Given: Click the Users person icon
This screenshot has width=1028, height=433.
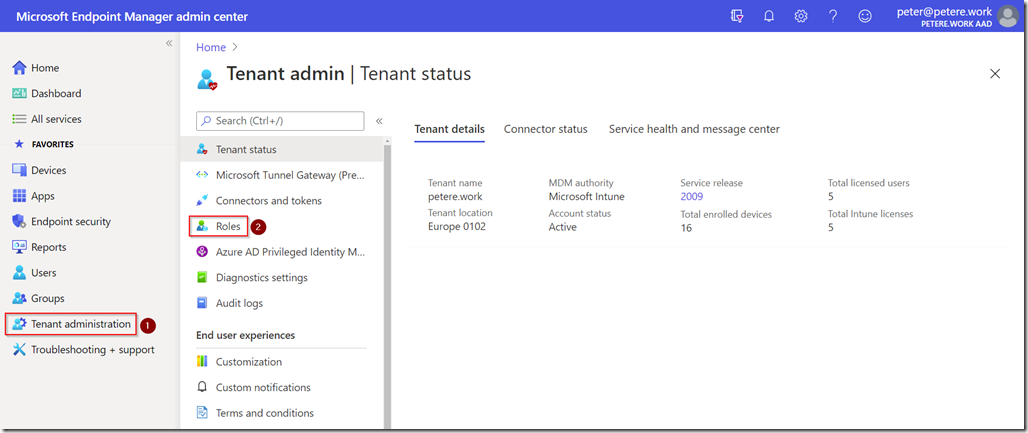Looking at the screenshot, I should pyautogui.click(x=20, y=272).
